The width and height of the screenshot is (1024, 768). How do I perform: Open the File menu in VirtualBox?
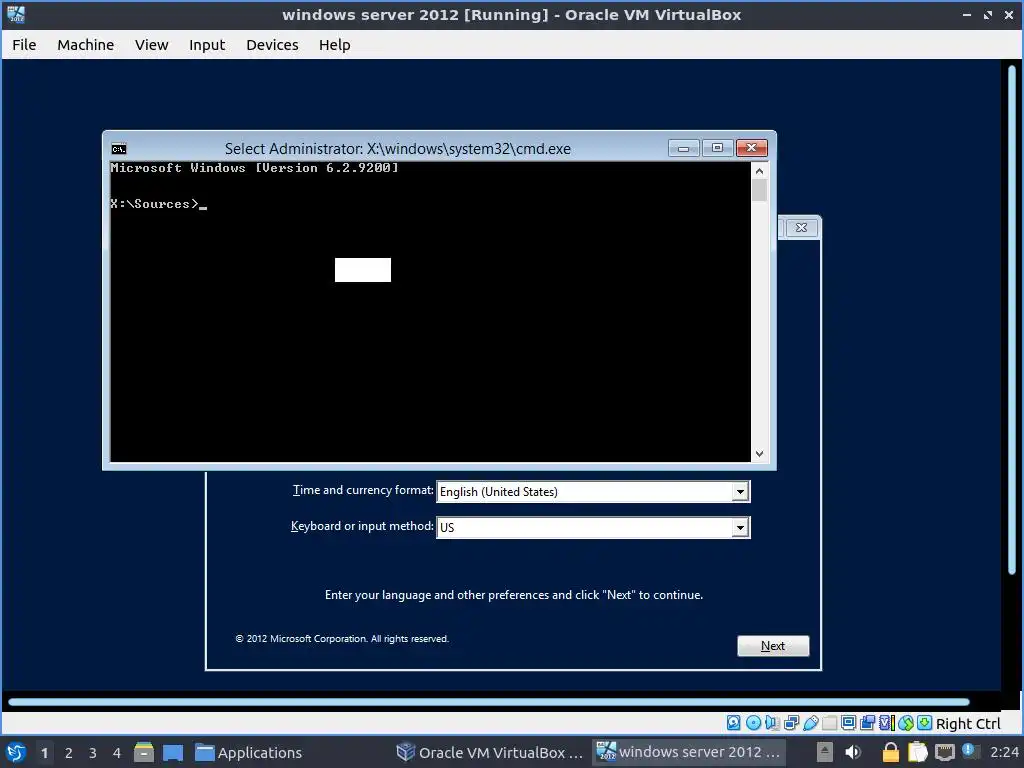point(24,45)
